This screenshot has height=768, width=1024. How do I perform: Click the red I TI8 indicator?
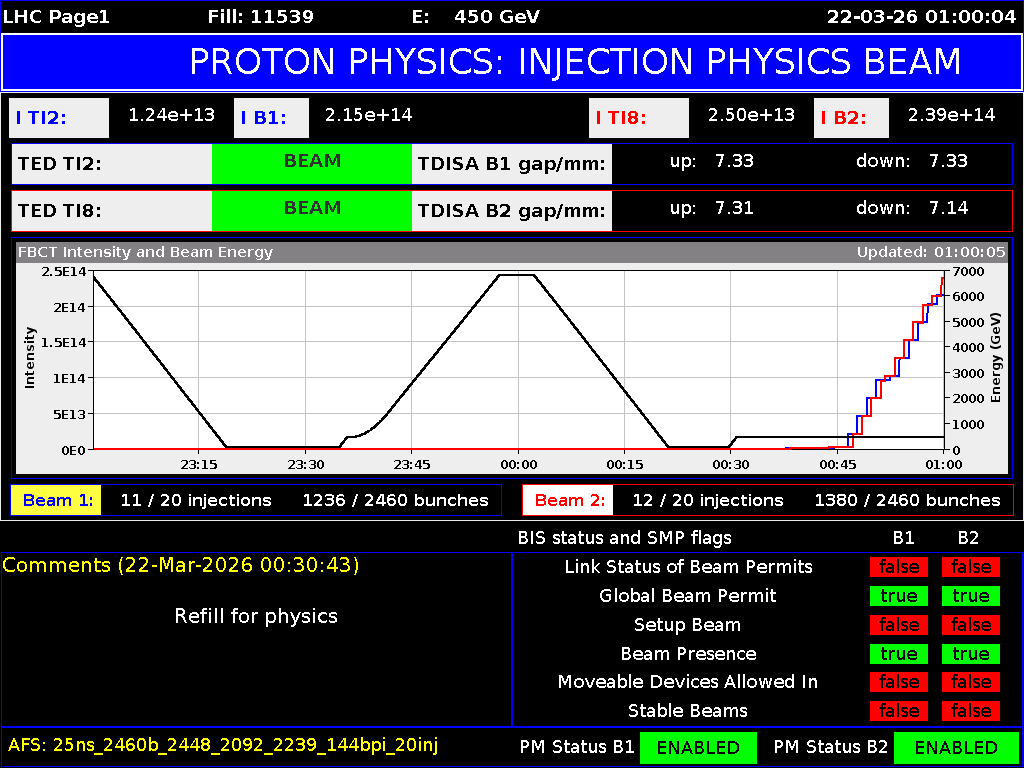pos(639,118)
